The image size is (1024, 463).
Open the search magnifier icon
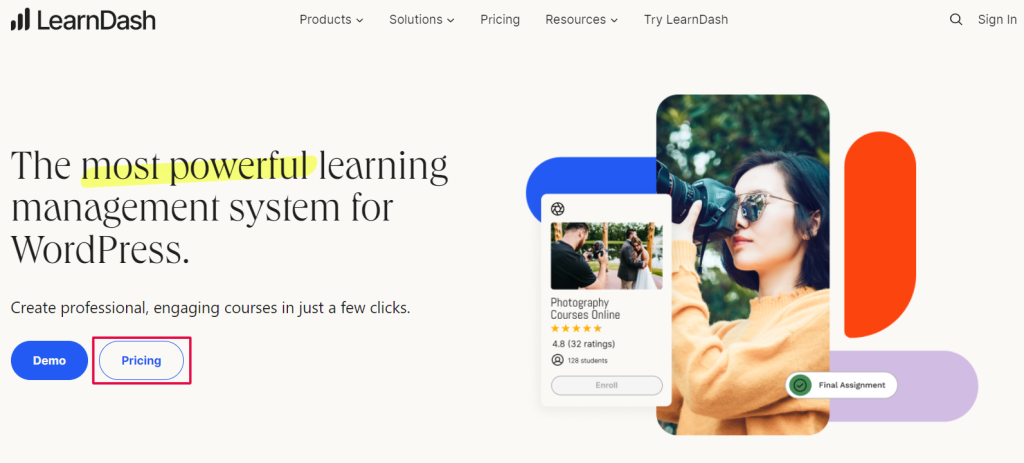click(x=955, y=20)
